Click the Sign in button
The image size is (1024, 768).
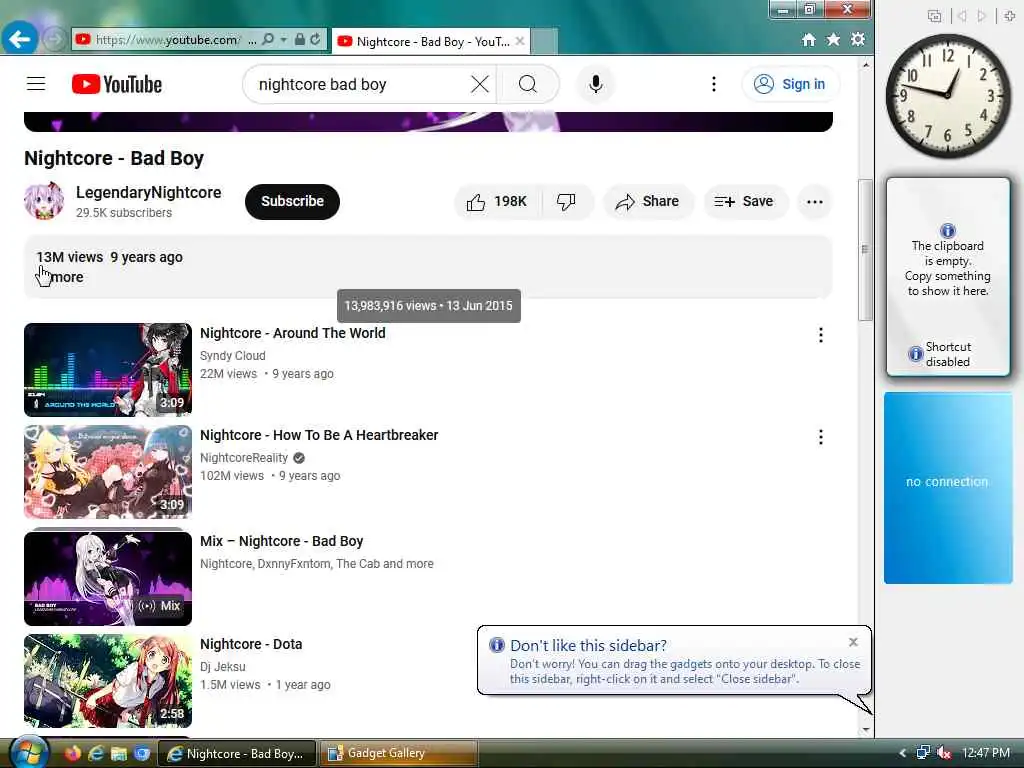(790, 84)
